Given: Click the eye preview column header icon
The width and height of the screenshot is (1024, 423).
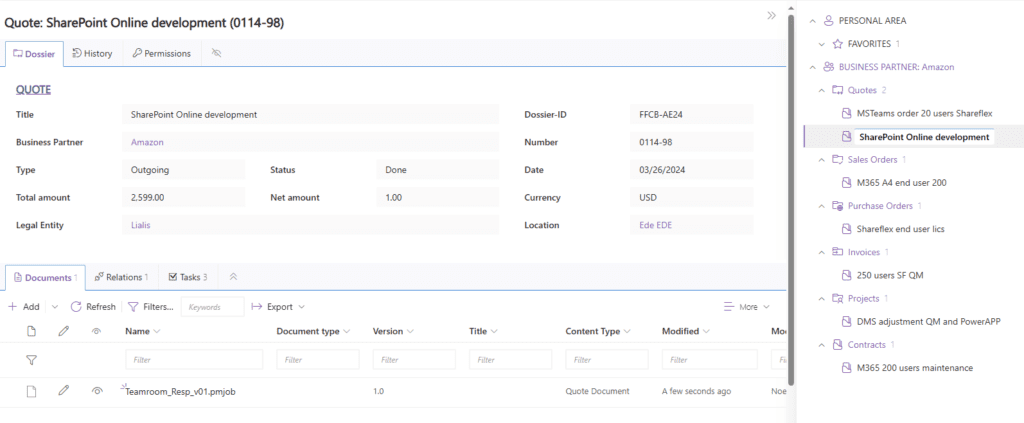Looking at the screenshot, I should (x=97, y=332).
